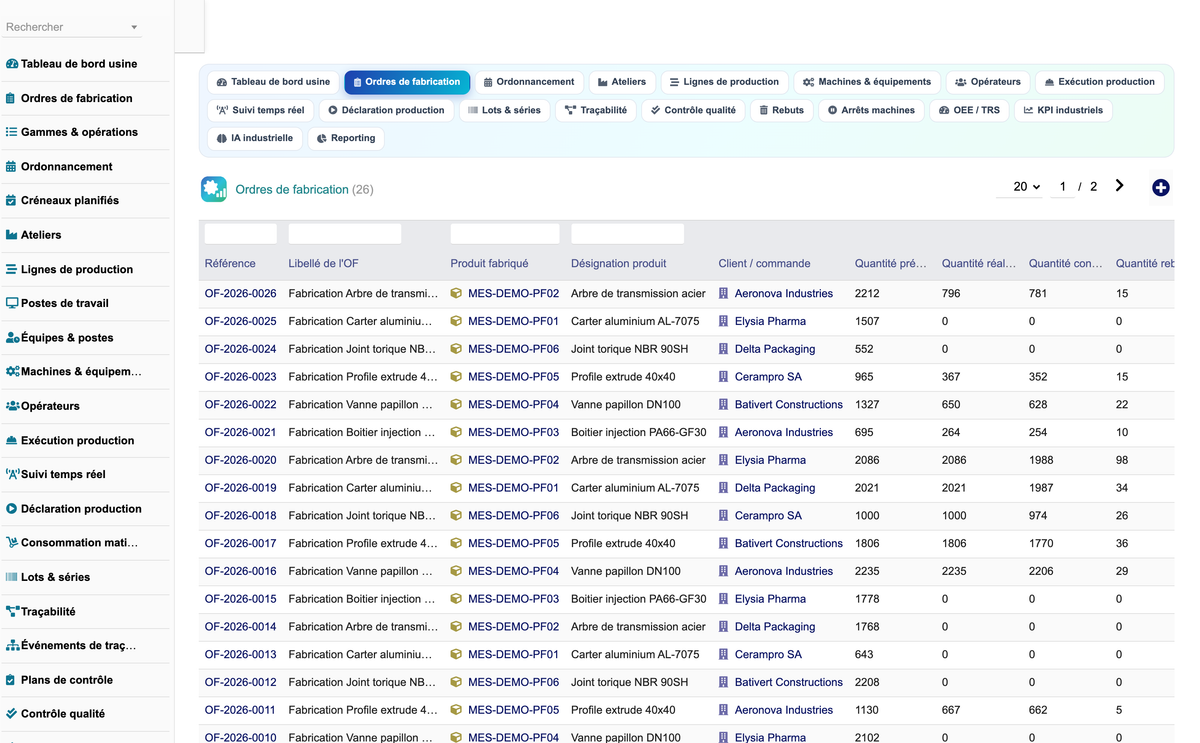Click 'Joint torique NBR 90SH' in OF-2026-0018 row
1200x743 pixels.
pyautogui.click(x=629, y=516)
